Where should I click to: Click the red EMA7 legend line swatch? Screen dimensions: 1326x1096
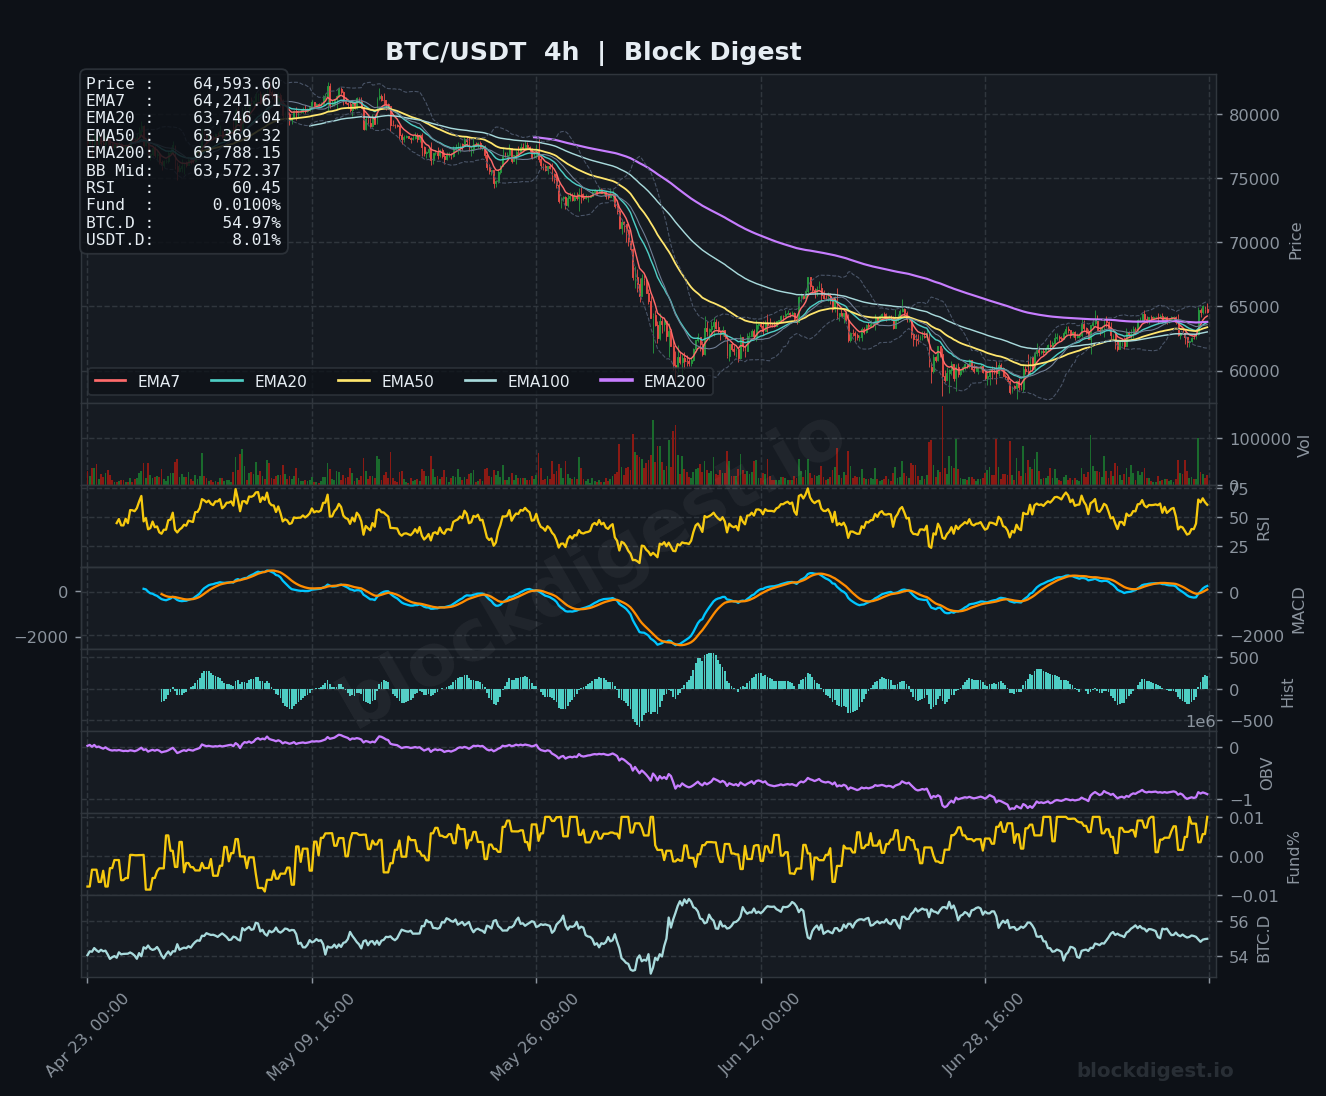(110, 381)
